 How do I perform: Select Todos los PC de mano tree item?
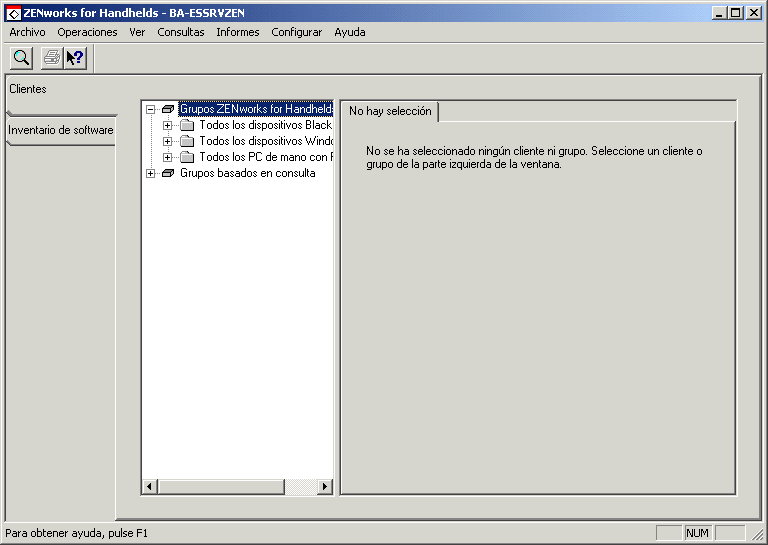point(265,157)
